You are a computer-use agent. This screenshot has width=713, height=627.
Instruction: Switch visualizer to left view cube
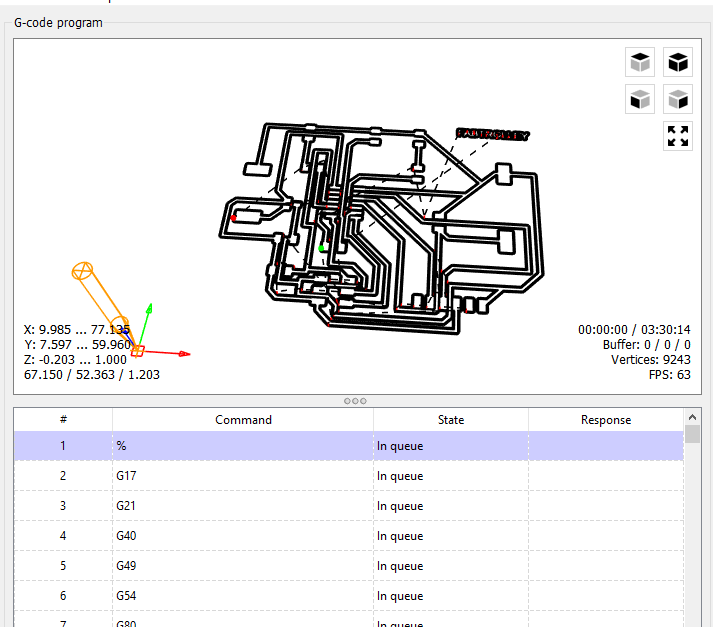pos(678,99)
